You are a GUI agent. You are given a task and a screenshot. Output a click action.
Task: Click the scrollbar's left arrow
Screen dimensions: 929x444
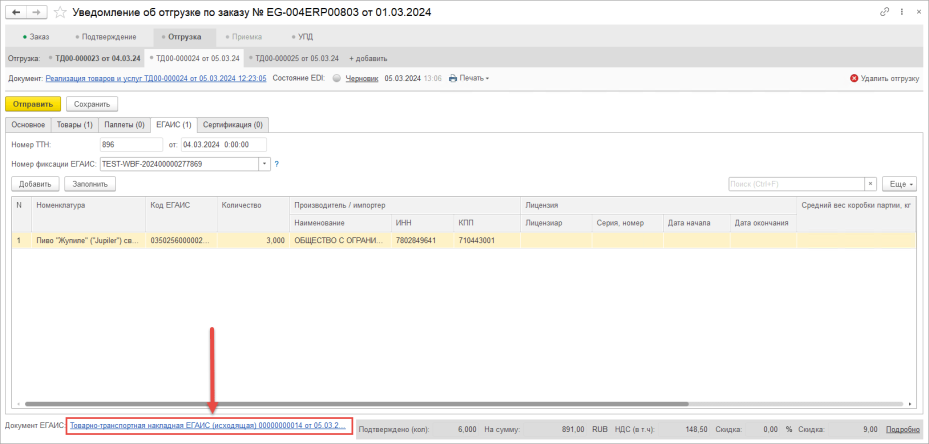point(18,404)
